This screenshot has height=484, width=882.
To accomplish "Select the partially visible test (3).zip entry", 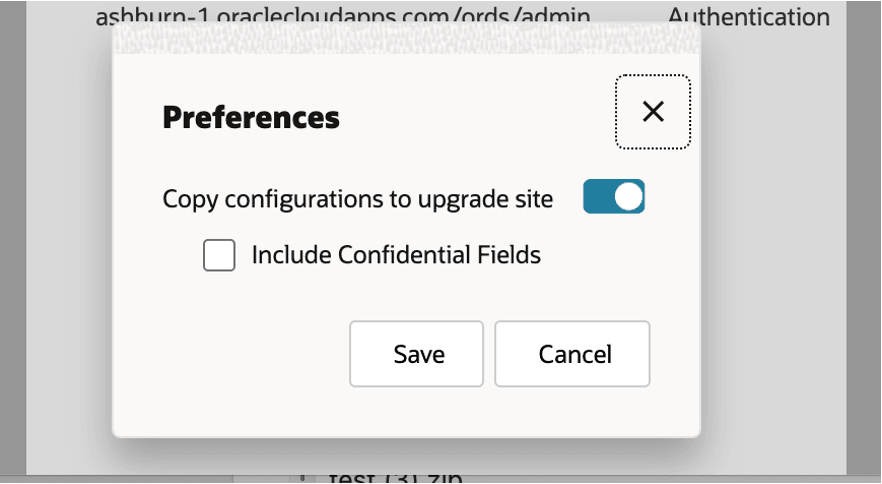I will point(395,478).
